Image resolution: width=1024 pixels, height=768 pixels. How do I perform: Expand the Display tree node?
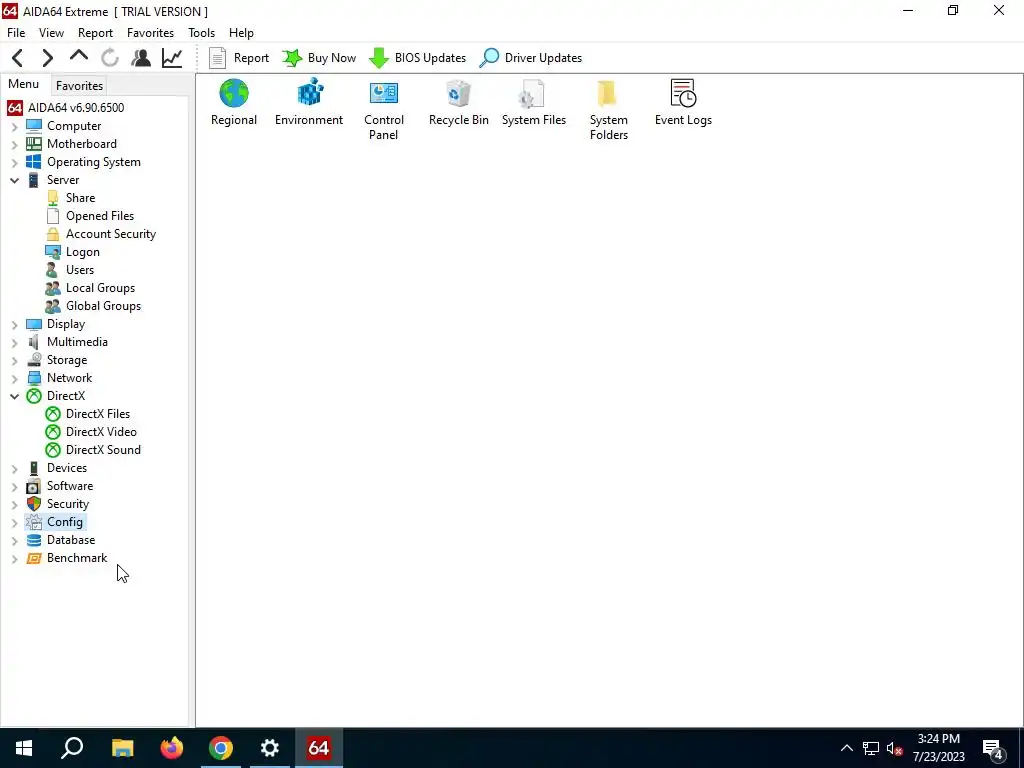point(14,325)
